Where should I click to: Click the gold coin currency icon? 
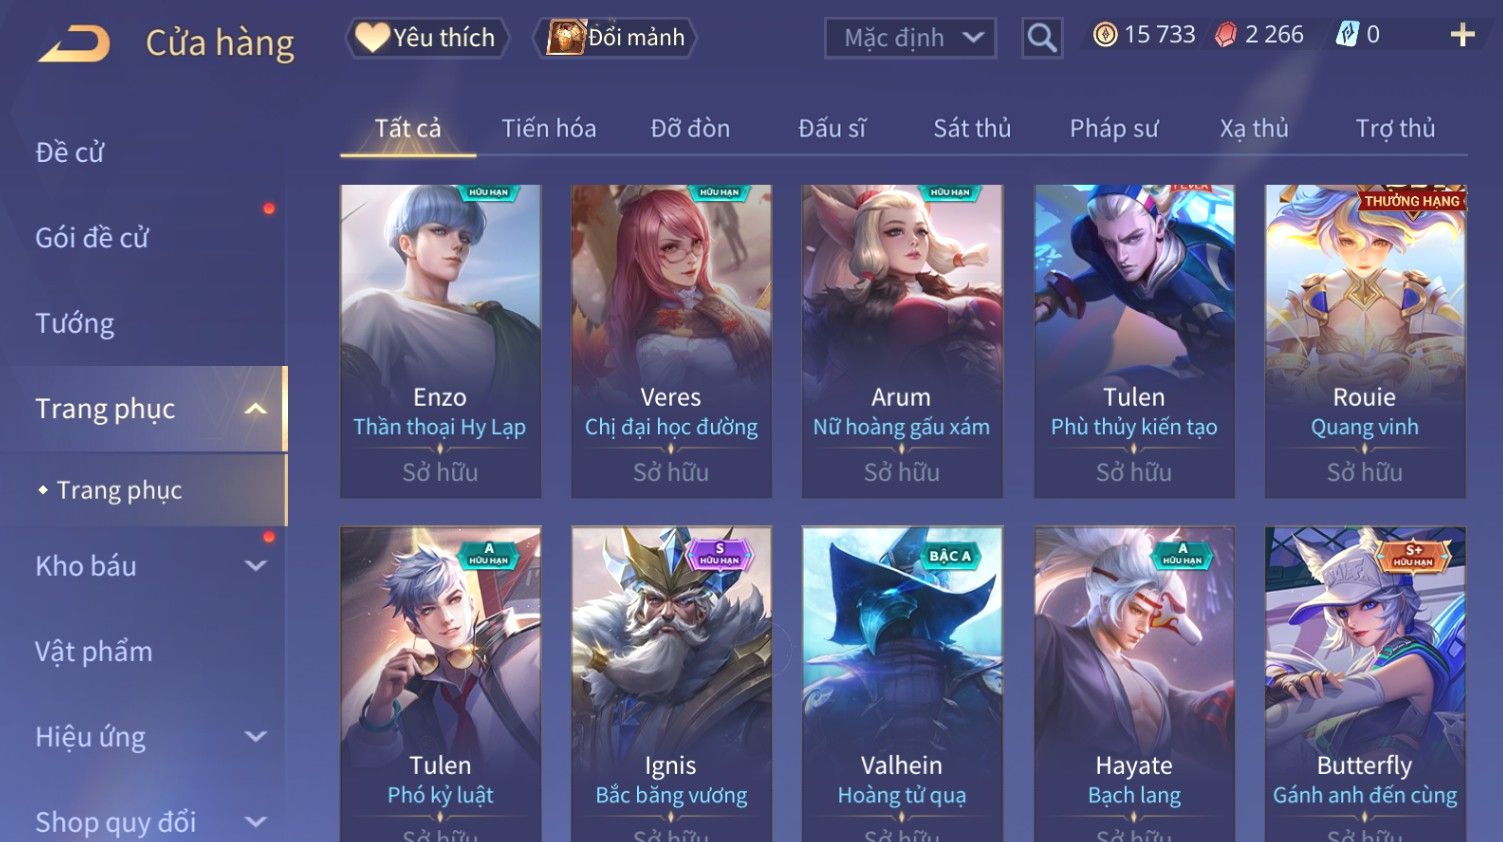click(1104, 35)
